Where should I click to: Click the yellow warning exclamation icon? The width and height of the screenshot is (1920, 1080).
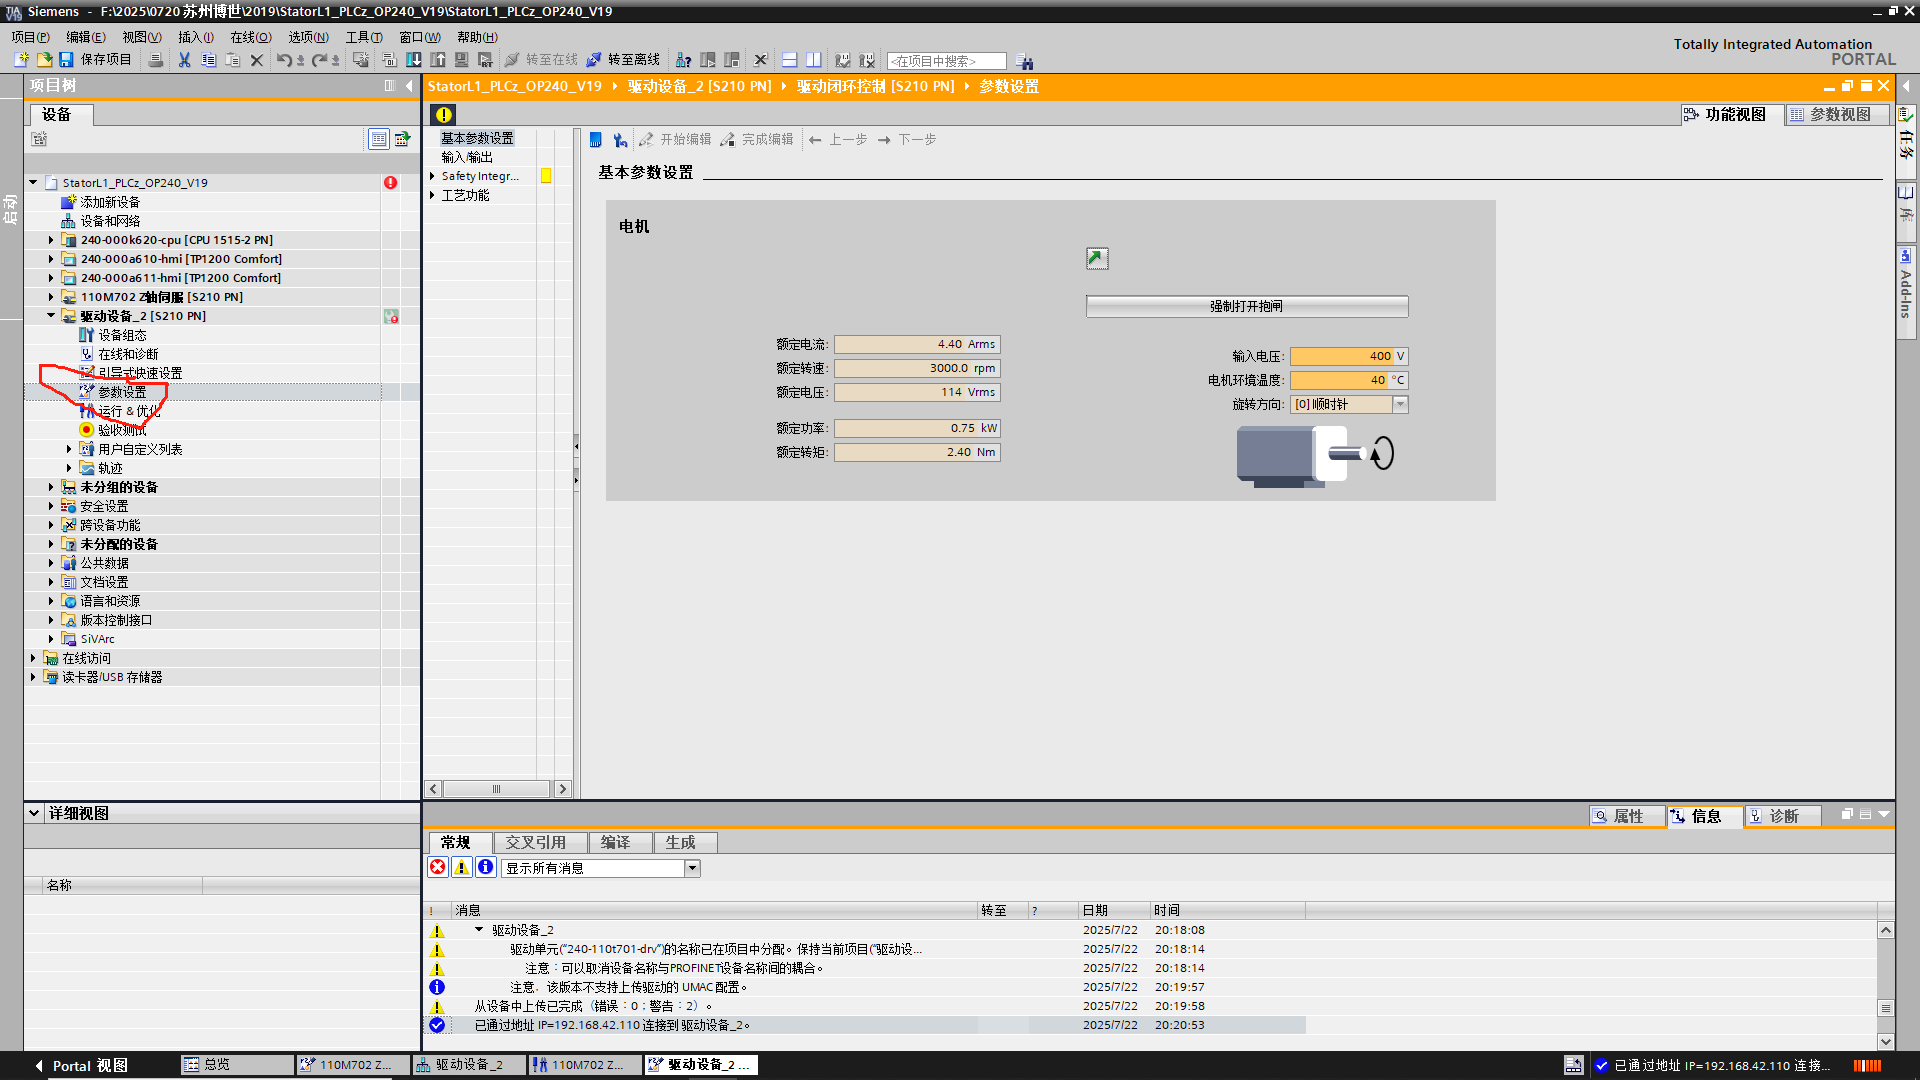pos(444,114)
